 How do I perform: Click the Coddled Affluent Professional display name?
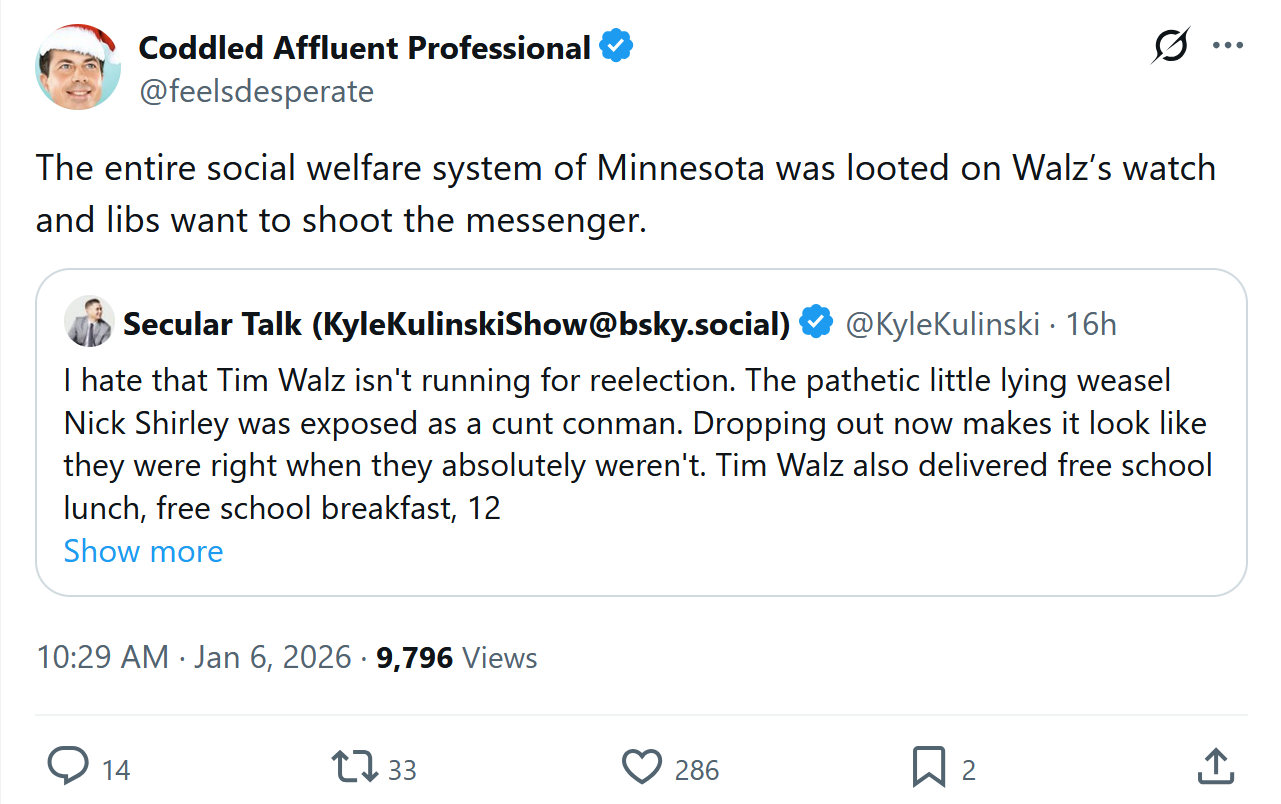pyautogui.click(x=364, y=47)
